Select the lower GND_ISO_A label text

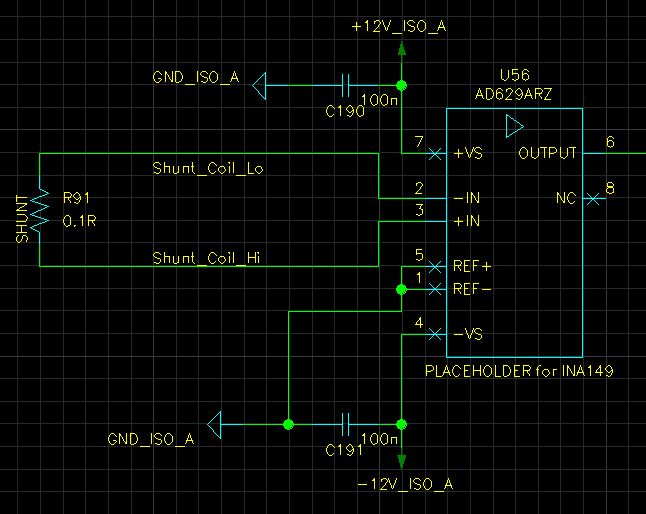click(150, 439)
